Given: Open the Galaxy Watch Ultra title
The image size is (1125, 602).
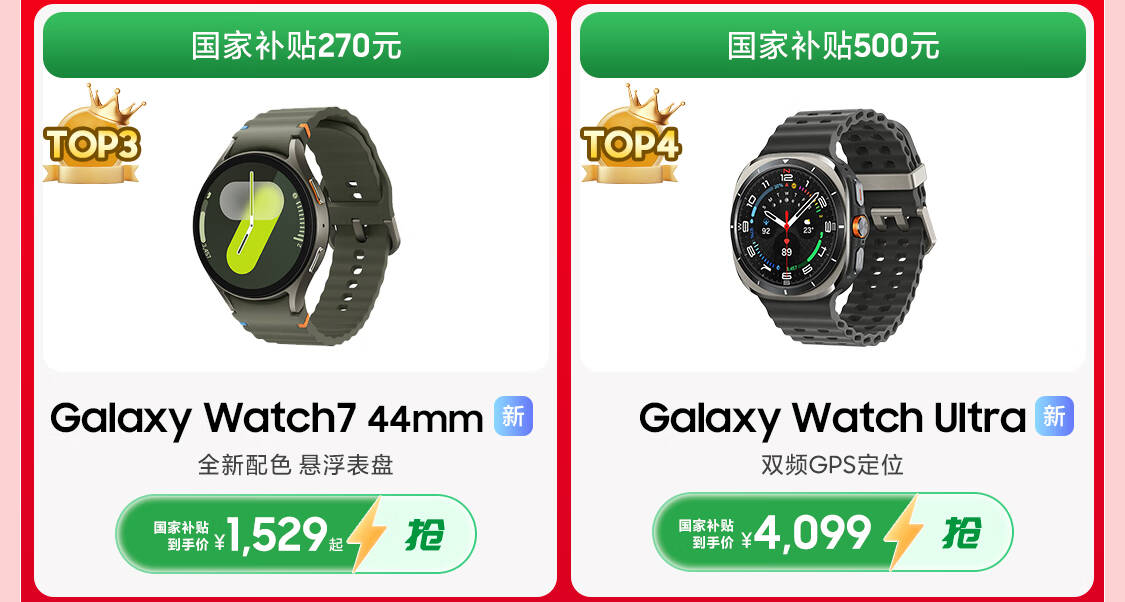Looking at the screenshot, I should click(832, 418).
